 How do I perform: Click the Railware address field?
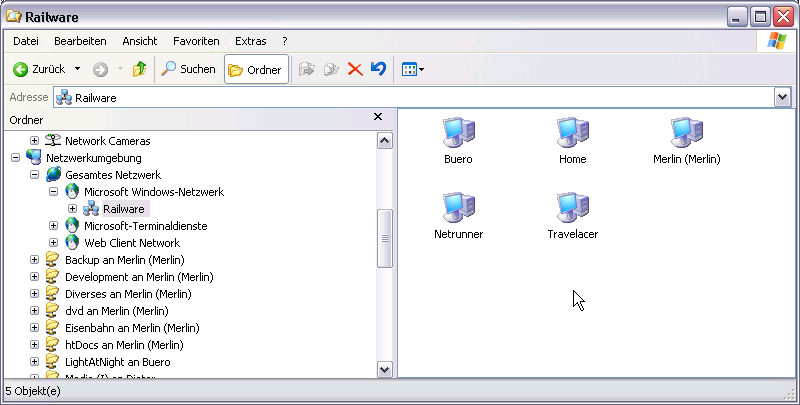(413, 97)
